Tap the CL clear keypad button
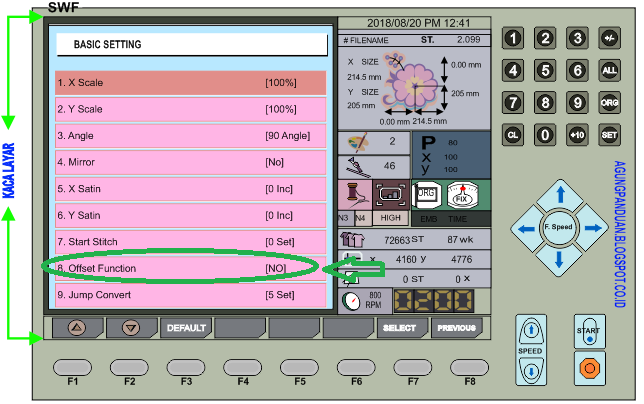 [513, 135]
